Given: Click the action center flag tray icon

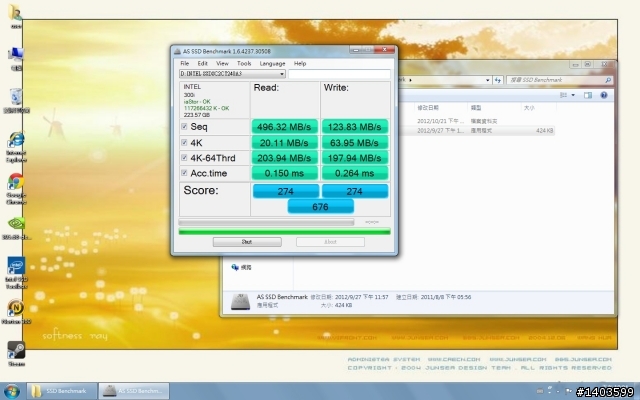Looking at the screenshot, I should 569,391.
